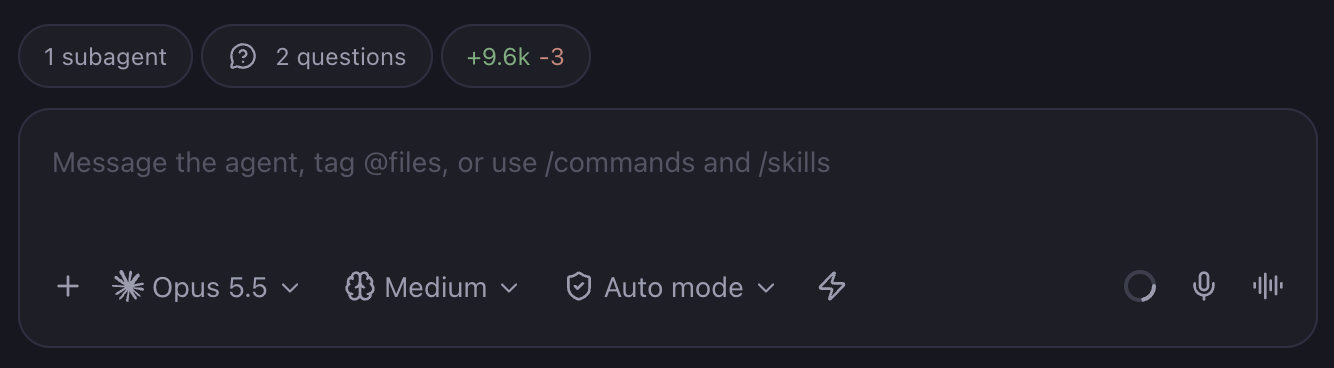Screen dimensions: 1334x368
Task: Click the chevron beside Medium
Action: [x=509, y=288]
